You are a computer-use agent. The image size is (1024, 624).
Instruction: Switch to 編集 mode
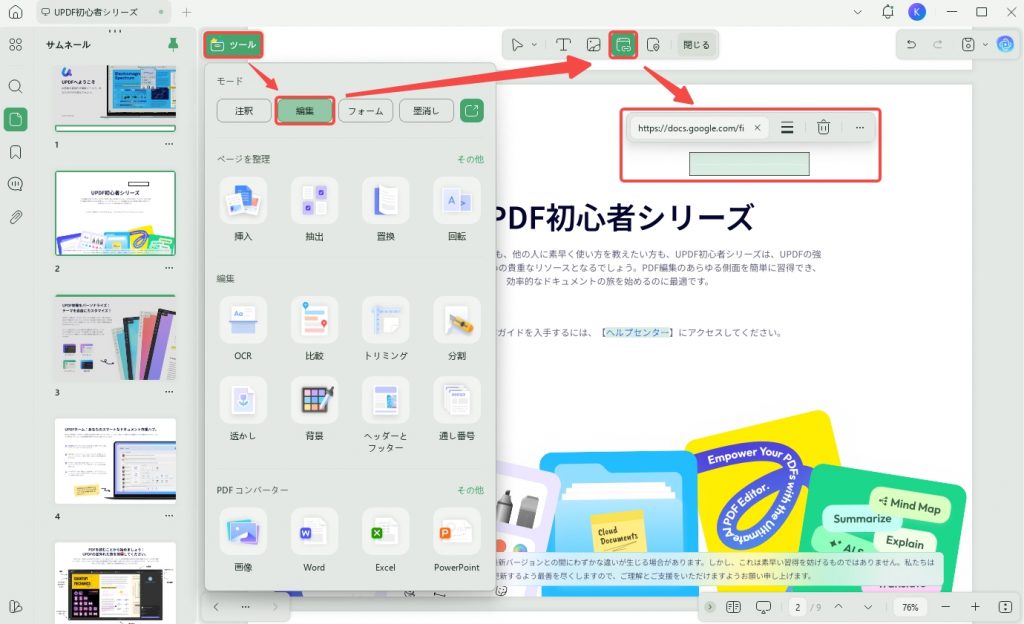click(305, 111)
